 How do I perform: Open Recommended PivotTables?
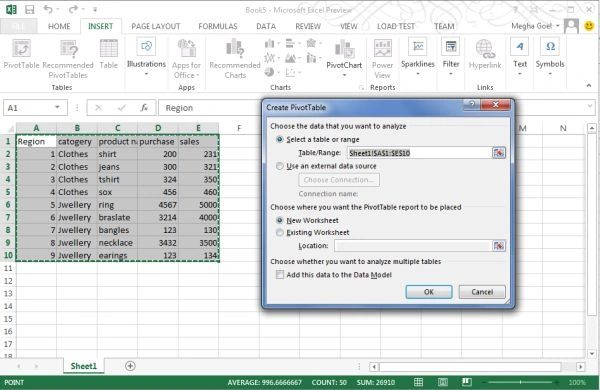click(68, 59)
